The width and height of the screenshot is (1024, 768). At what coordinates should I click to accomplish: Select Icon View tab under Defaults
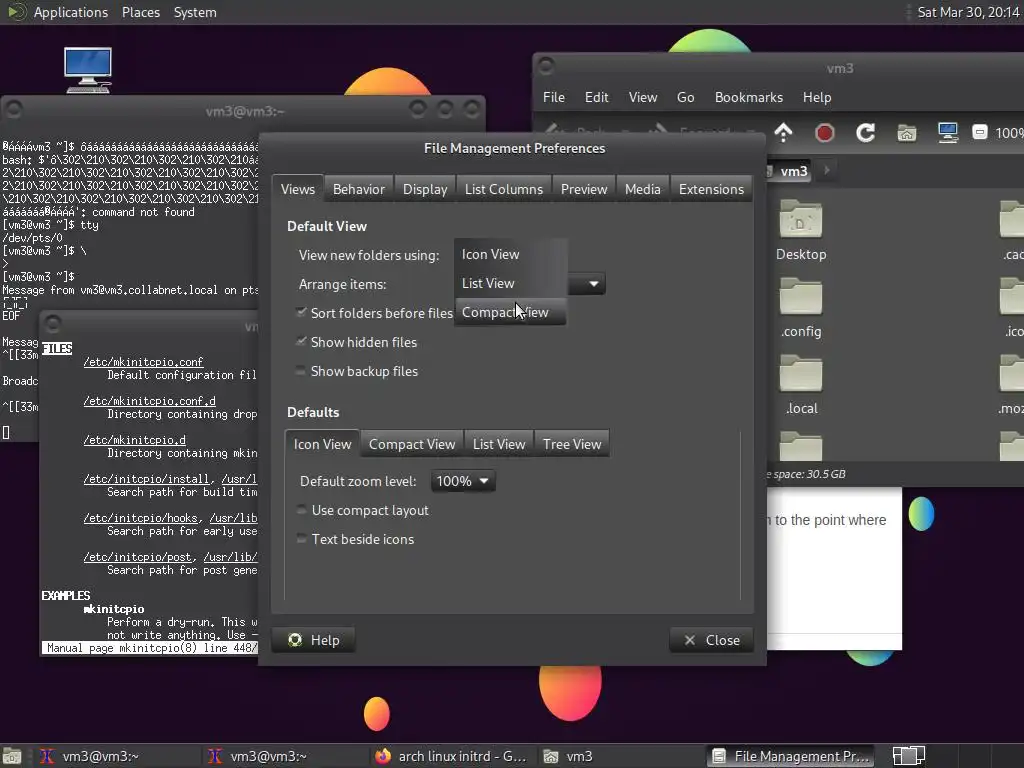(x=323, y=444)
